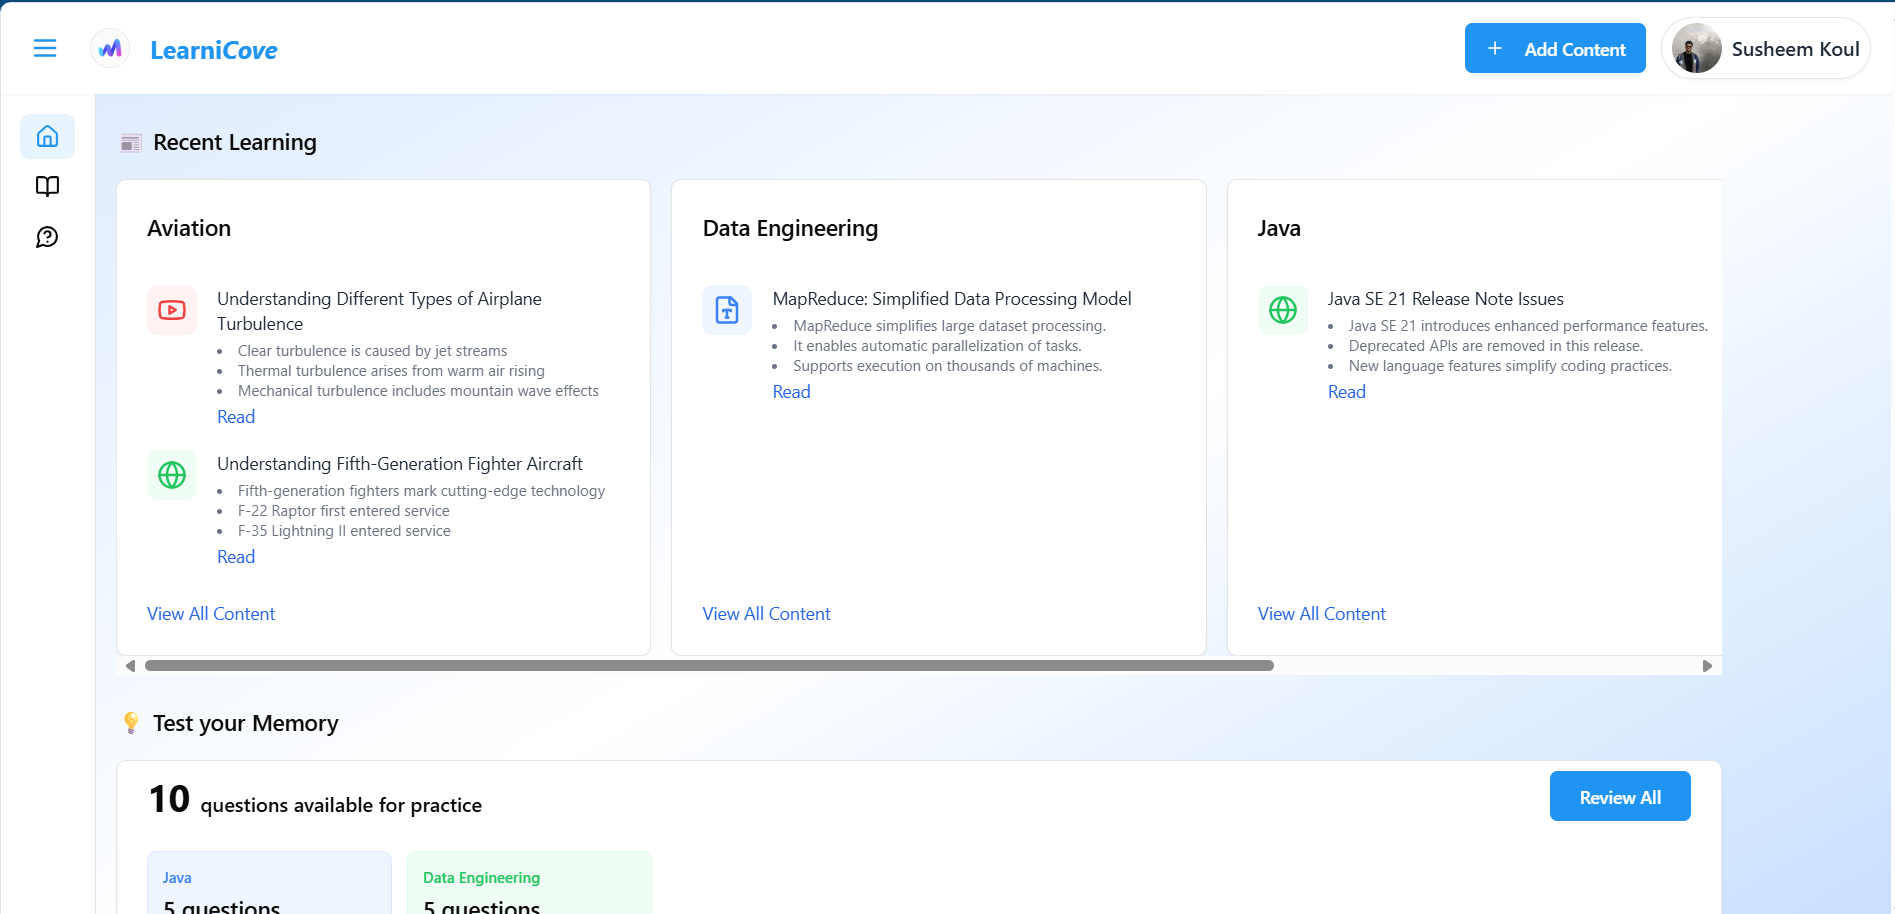Click document icon for MapReduce item

click(727, 310)
